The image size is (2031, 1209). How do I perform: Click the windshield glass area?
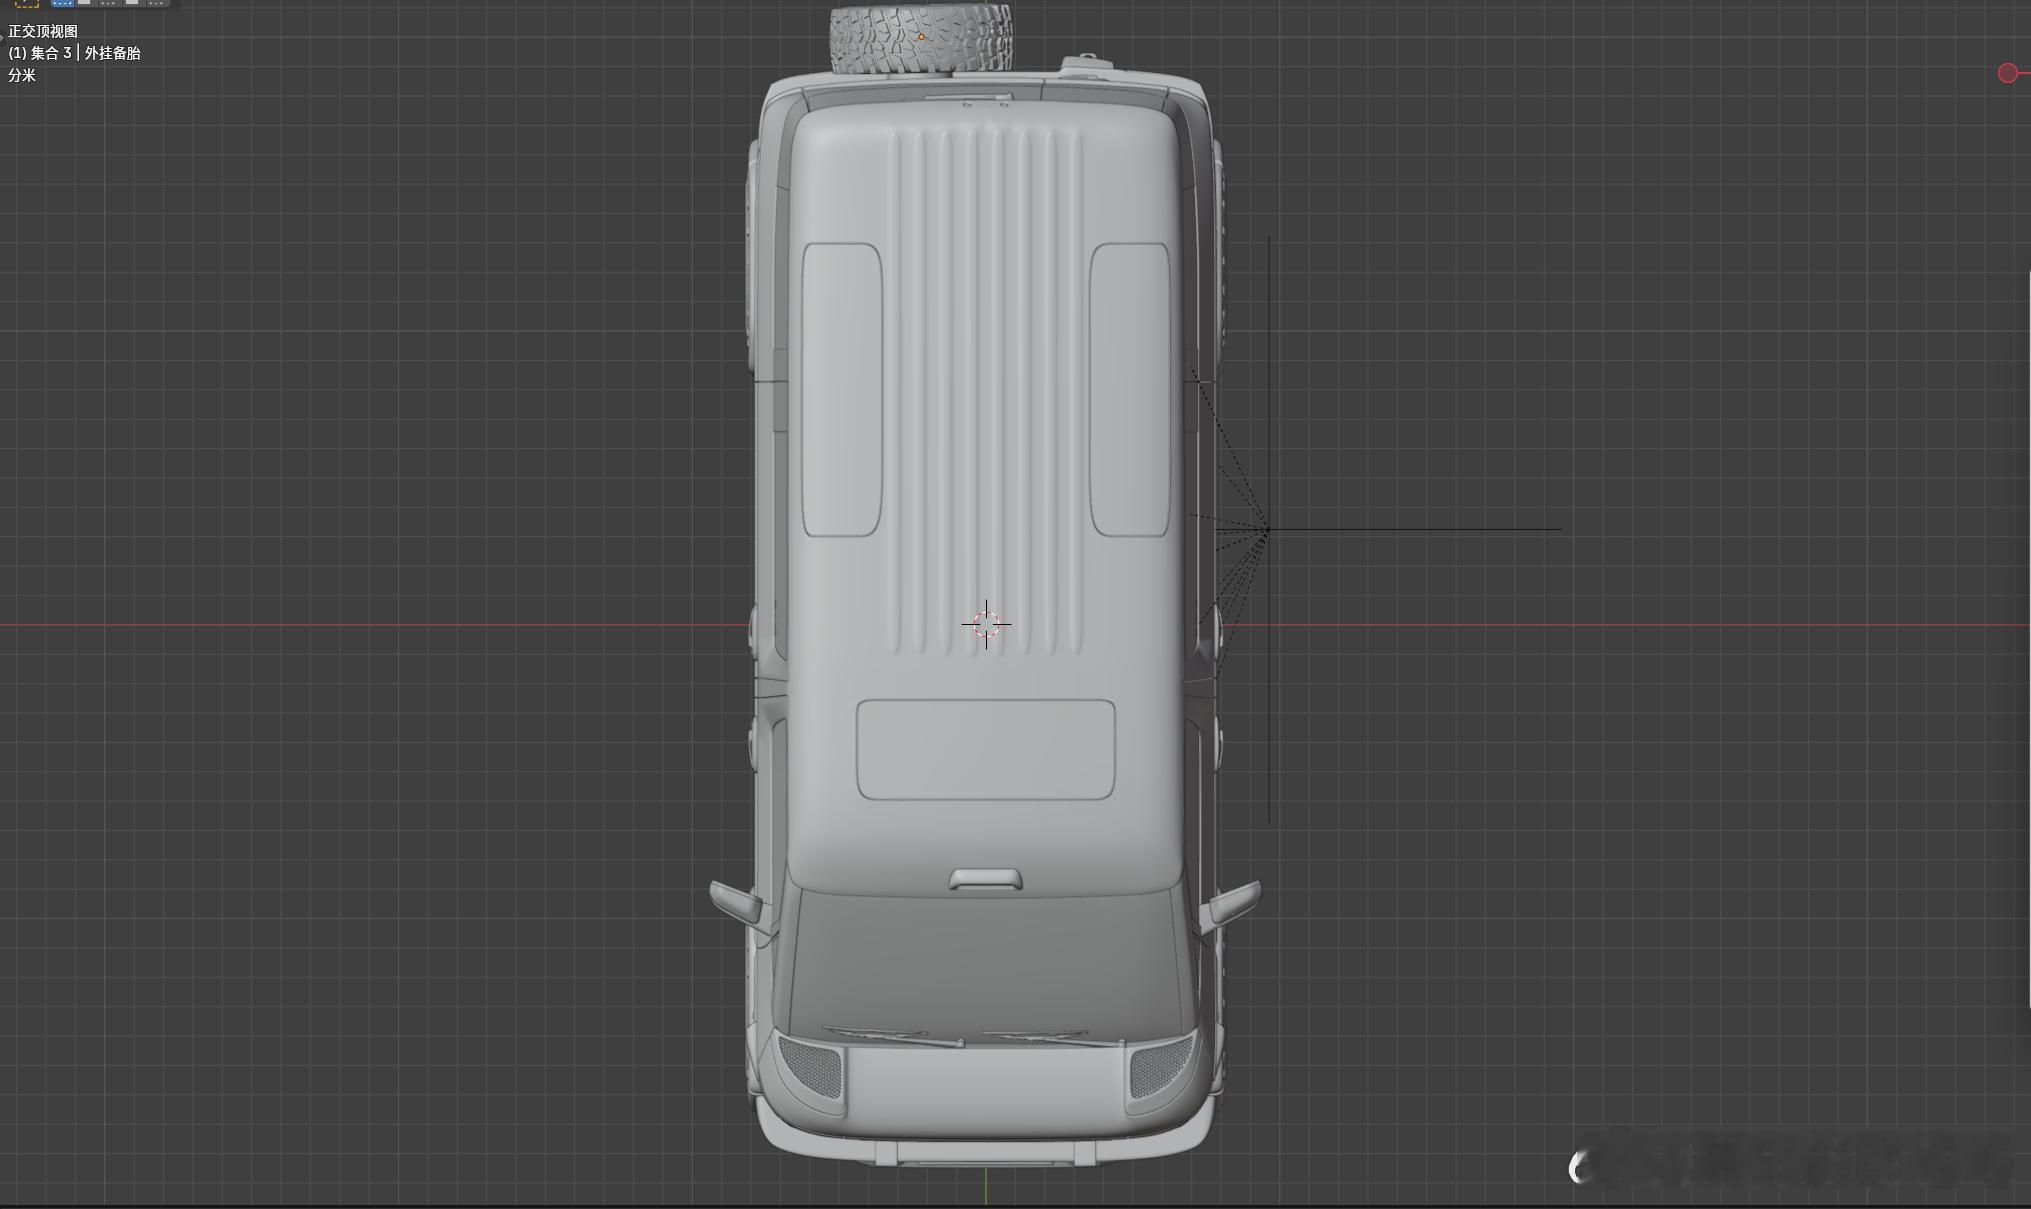click(985, 960)
